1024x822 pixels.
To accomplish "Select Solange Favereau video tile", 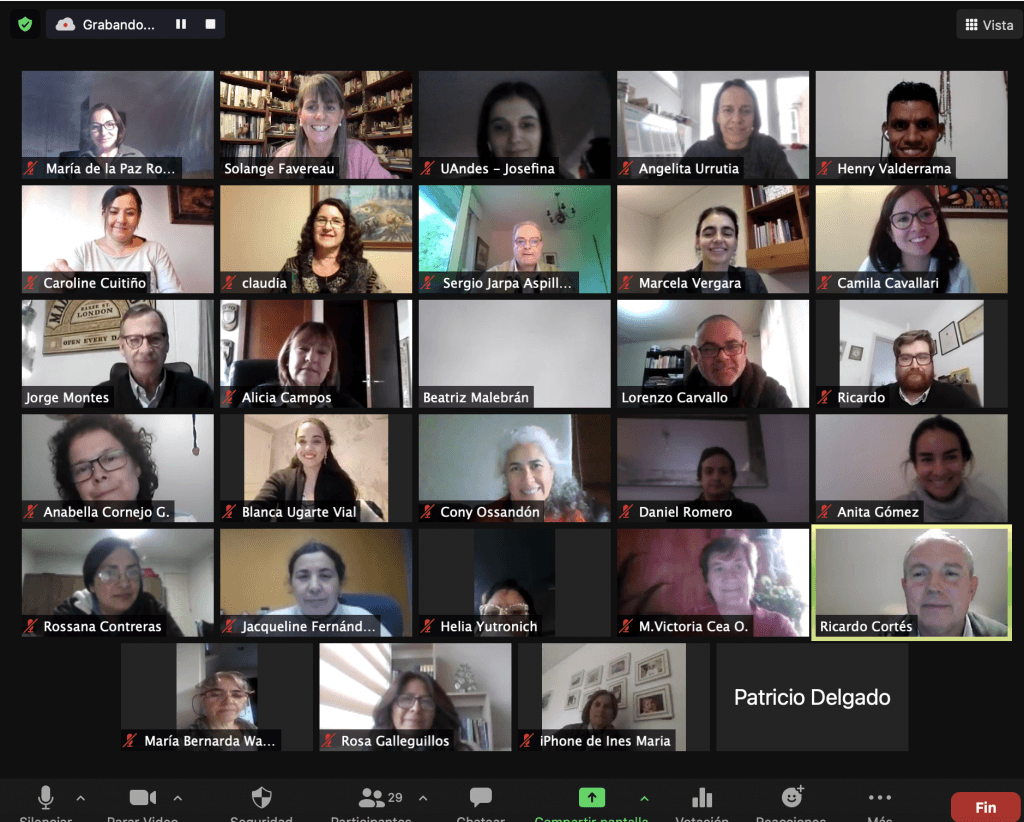I will [316, 124].
